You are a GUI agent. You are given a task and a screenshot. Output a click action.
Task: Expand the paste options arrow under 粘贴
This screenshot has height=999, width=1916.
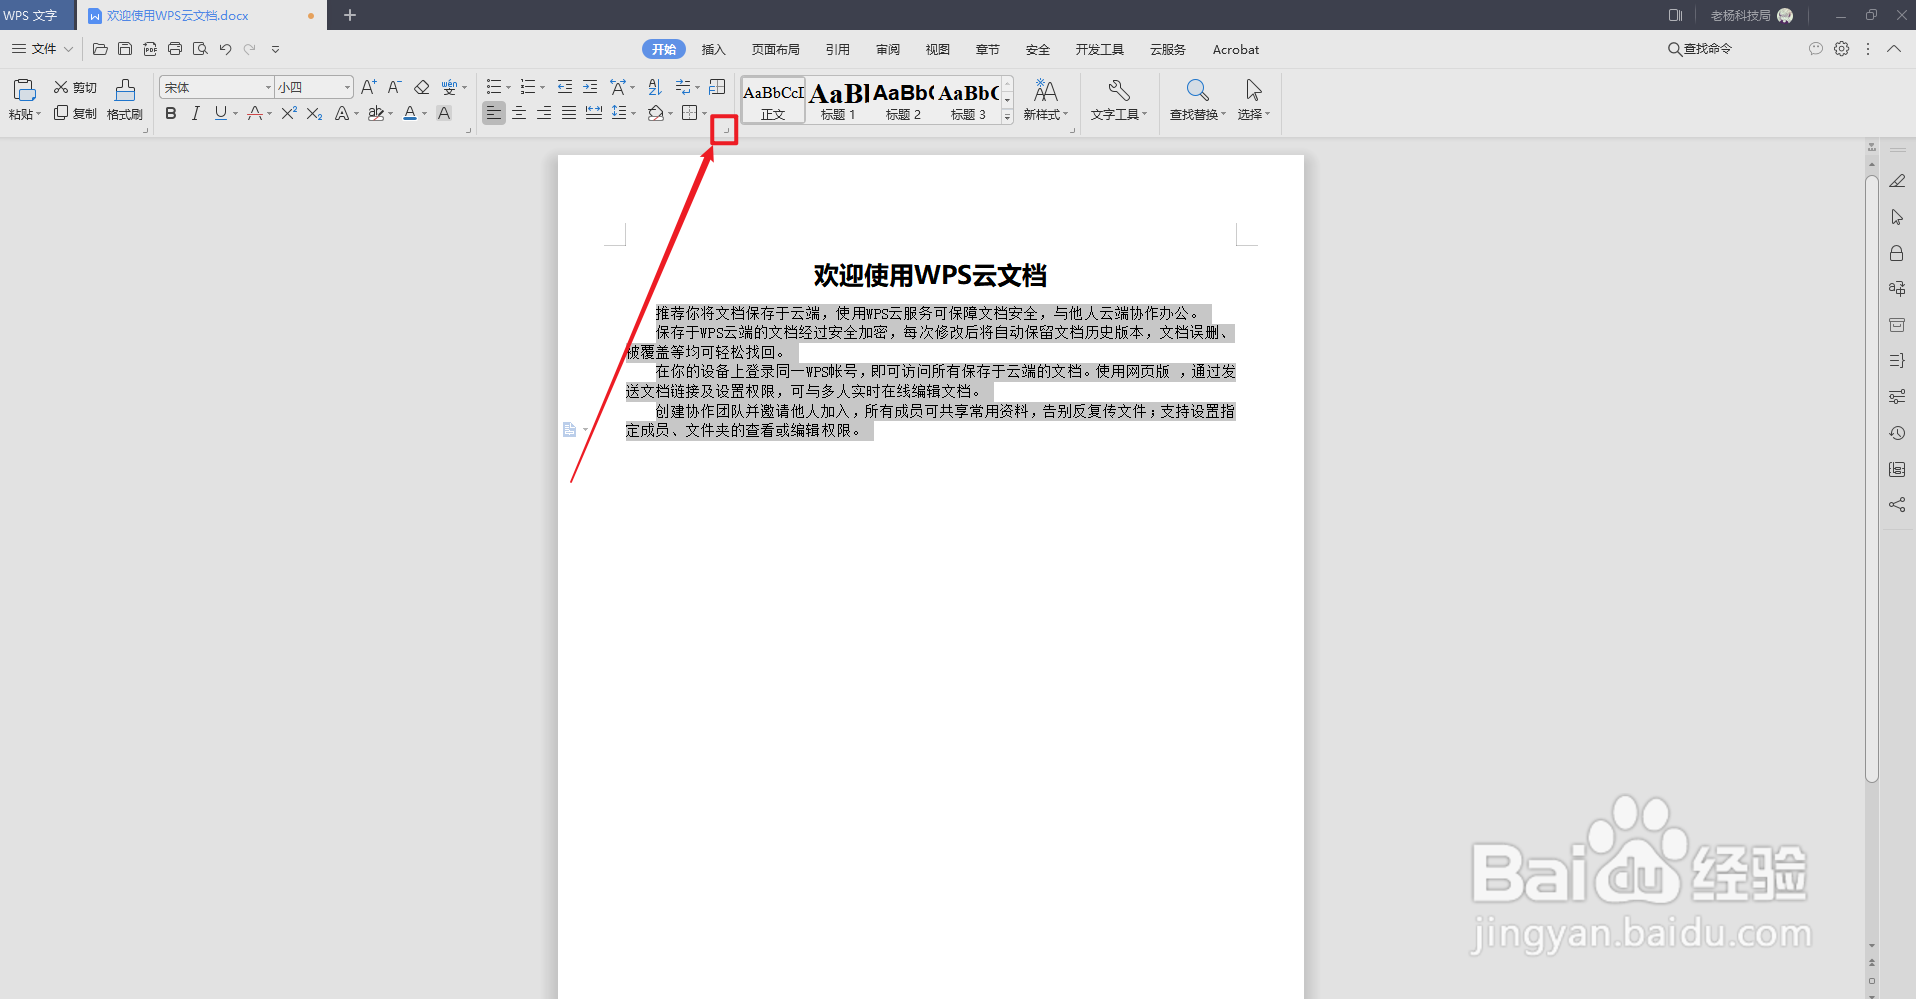coord(38,114)
